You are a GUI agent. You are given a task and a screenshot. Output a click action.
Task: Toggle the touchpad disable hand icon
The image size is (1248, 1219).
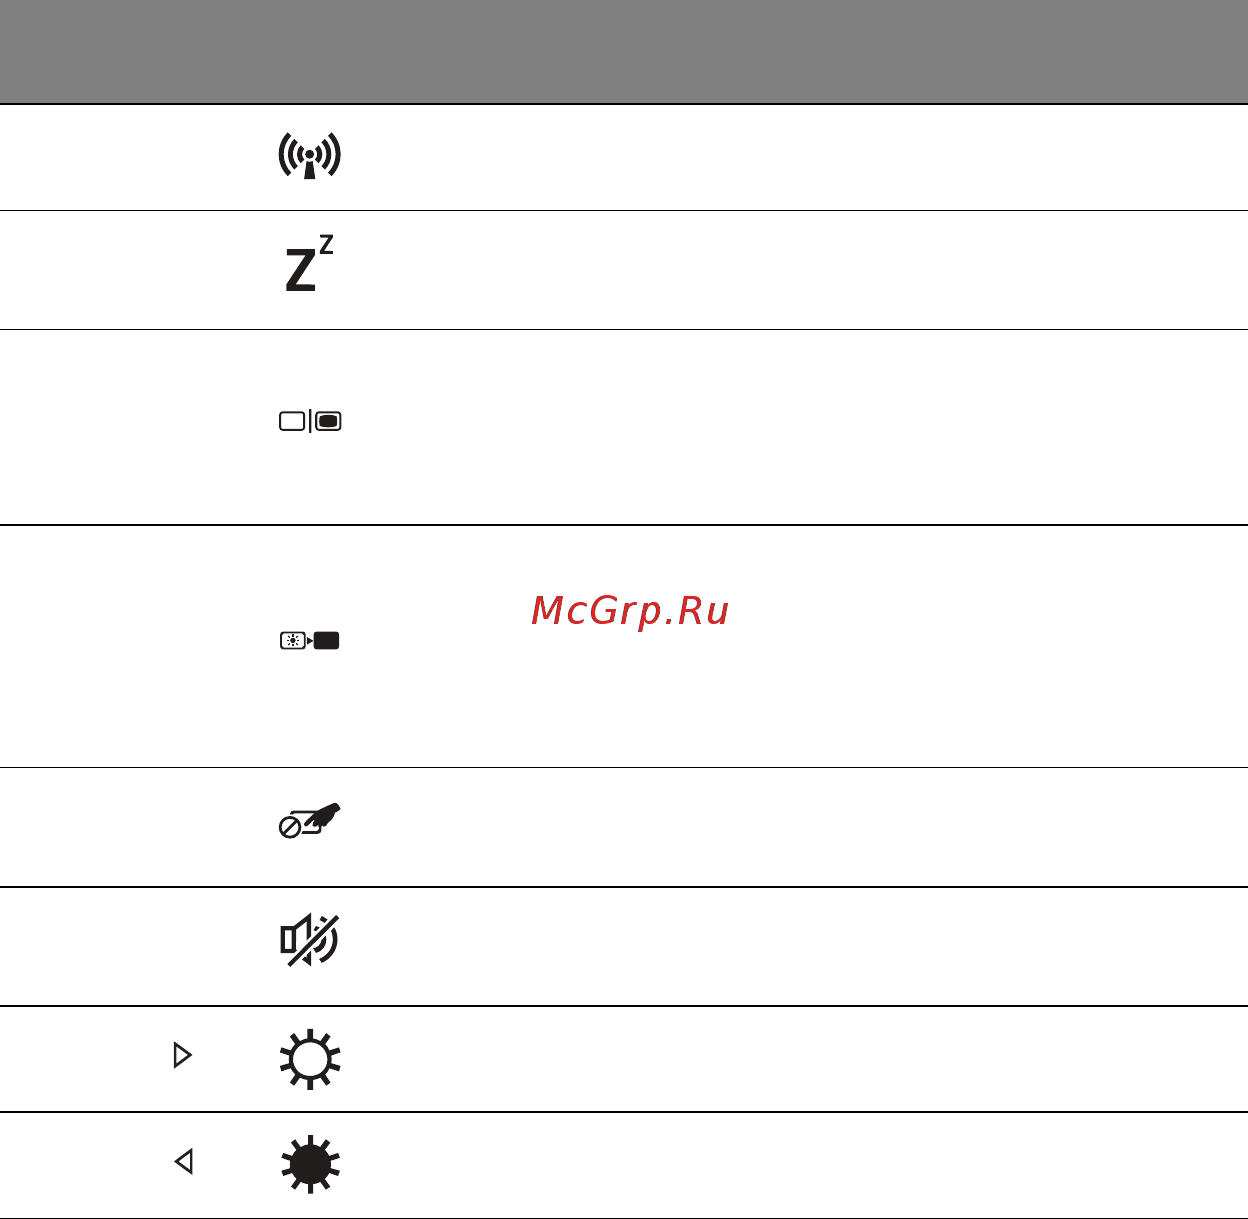click(x=309, y=820)
